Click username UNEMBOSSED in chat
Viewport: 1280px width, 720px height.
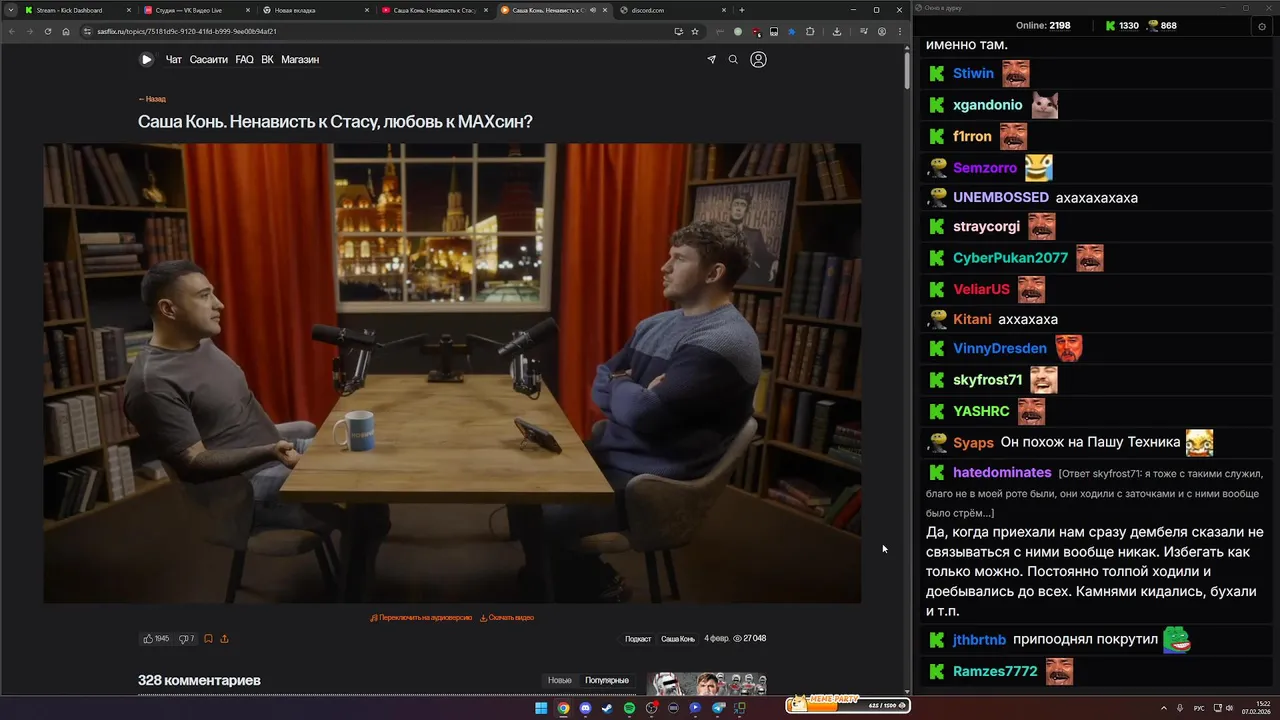1001,197
